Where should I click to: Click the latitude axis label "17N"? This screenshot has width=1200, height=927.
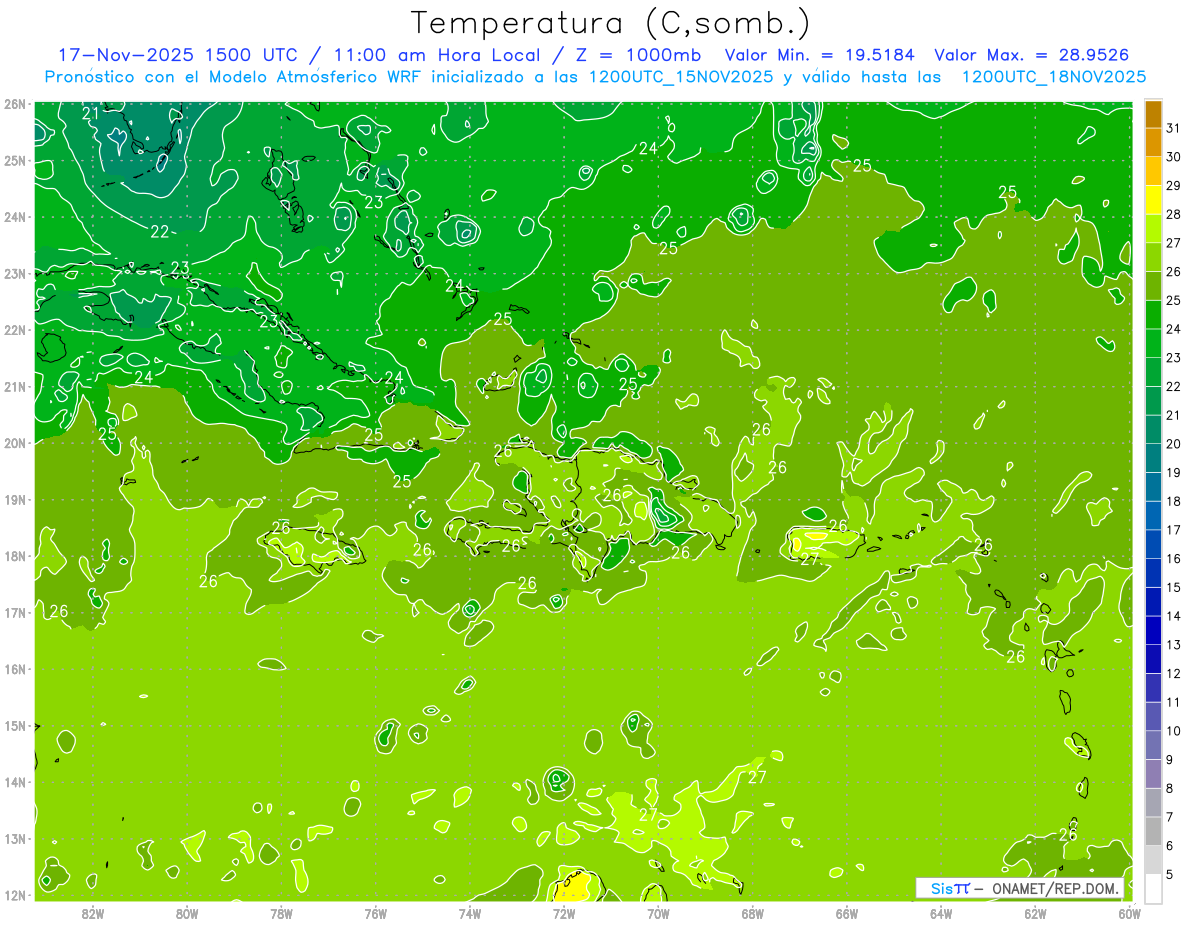(x=15, y=613)
